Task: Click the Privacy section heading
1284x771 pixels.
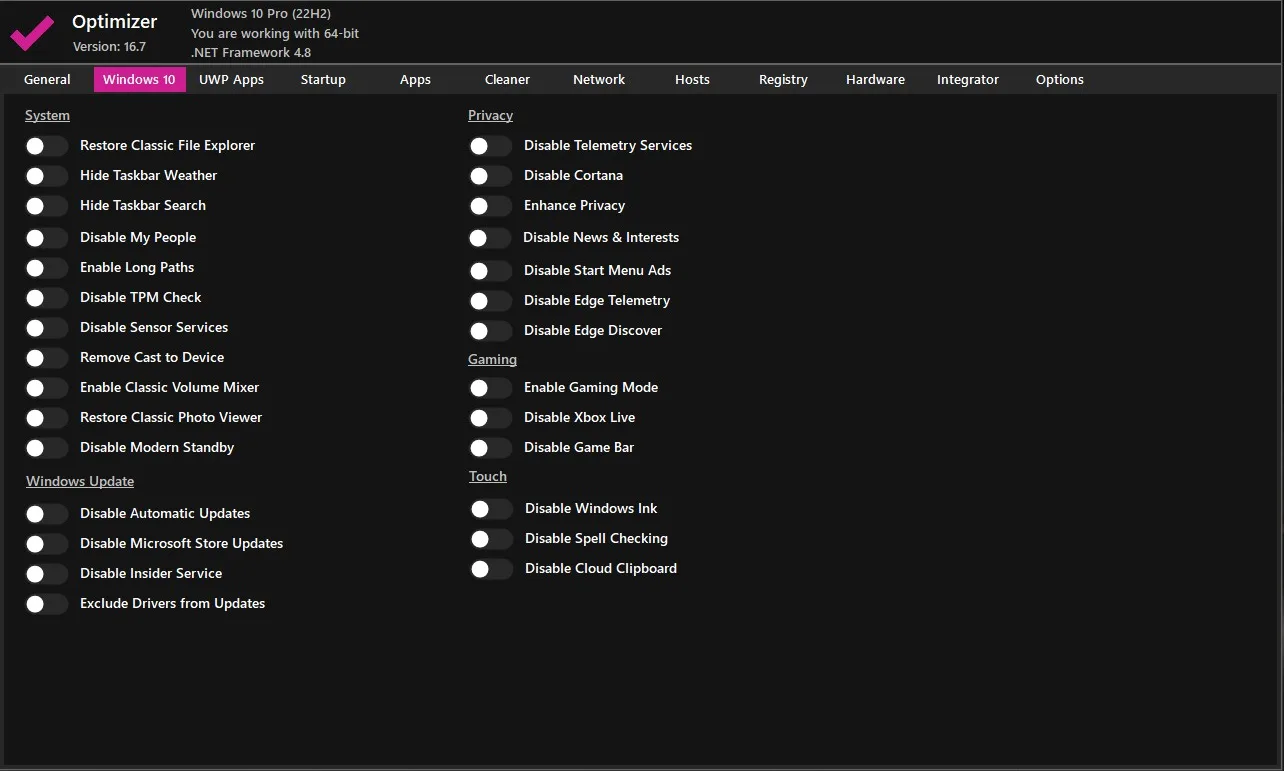Action: tap(490, 116)
